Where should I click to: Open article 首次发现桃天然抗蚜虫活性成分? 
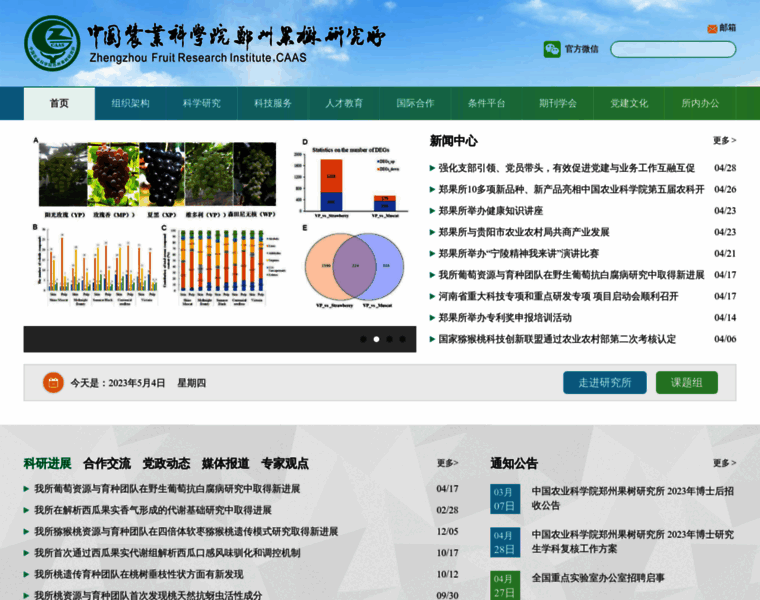click(148, 595)
